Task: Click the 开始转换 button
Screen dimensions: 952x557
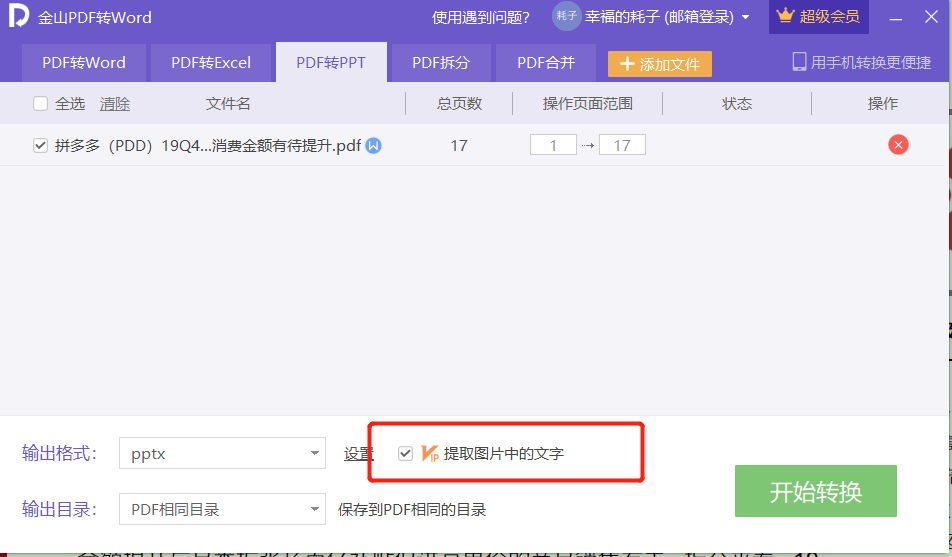Action: tap(815, 491)
